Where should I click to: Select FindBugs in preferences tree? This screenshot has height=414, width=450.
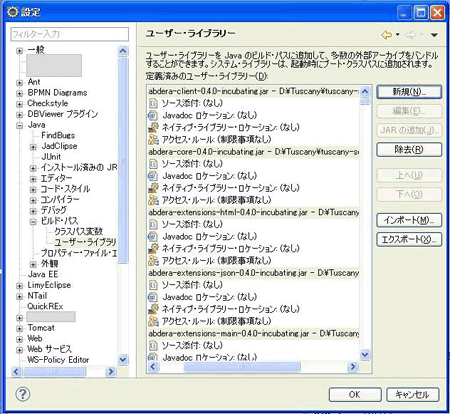(58, 135)
